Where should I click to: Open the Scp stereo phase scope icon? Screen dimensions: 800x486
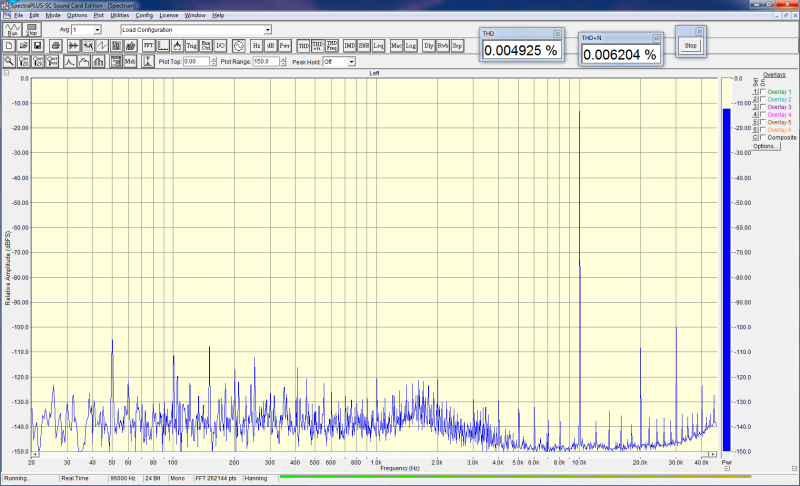(x=457, y=46)
